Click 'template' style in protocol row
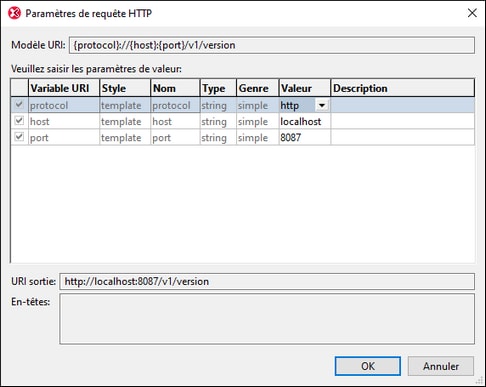Image resolution: width=486 pixels, height=387 pixels. pos(125,105)
